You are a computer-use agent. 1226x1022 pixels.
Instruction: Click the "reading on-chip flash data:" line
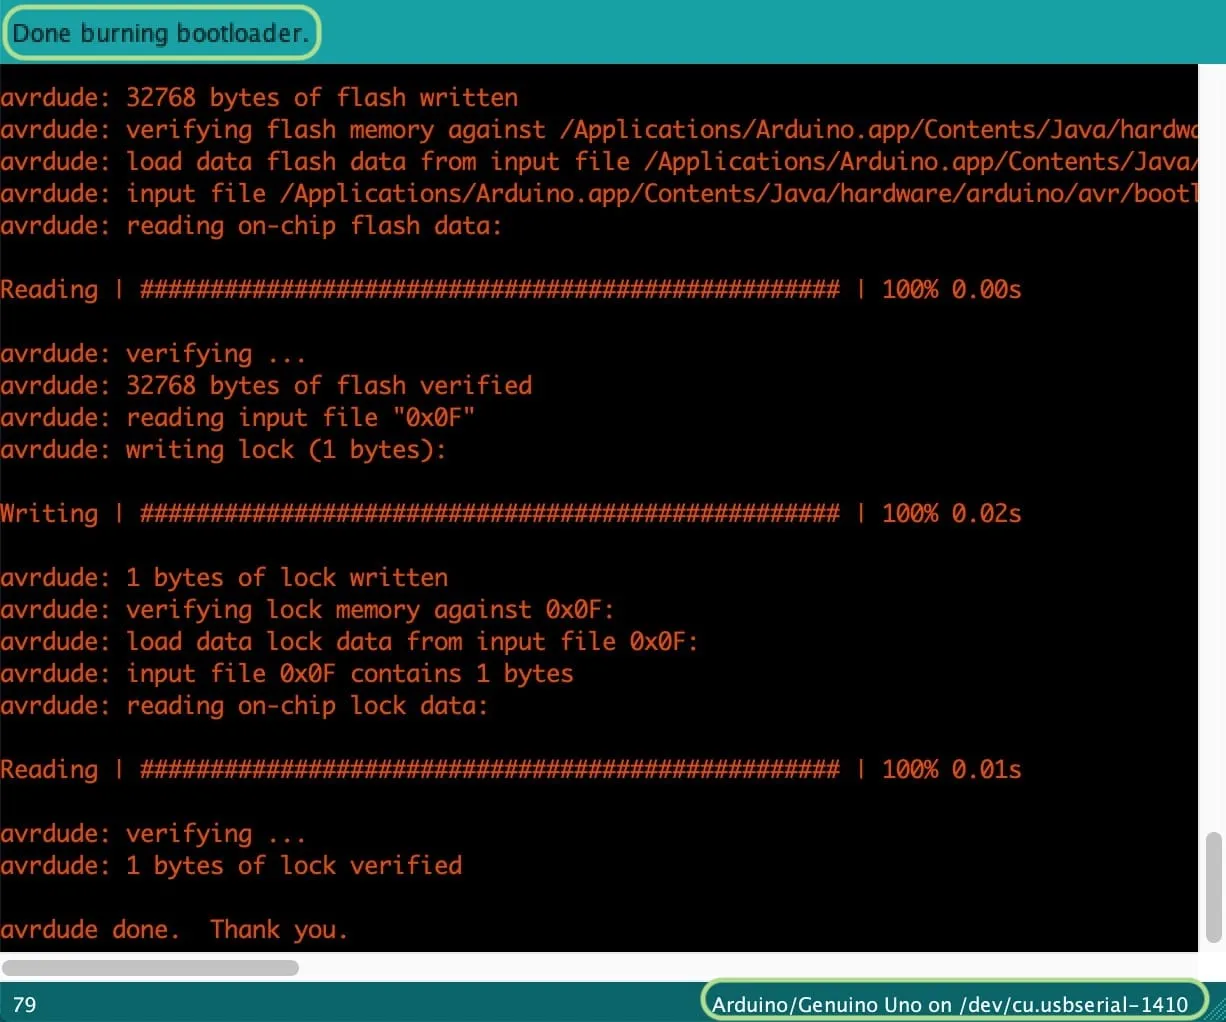pos(251,225)
